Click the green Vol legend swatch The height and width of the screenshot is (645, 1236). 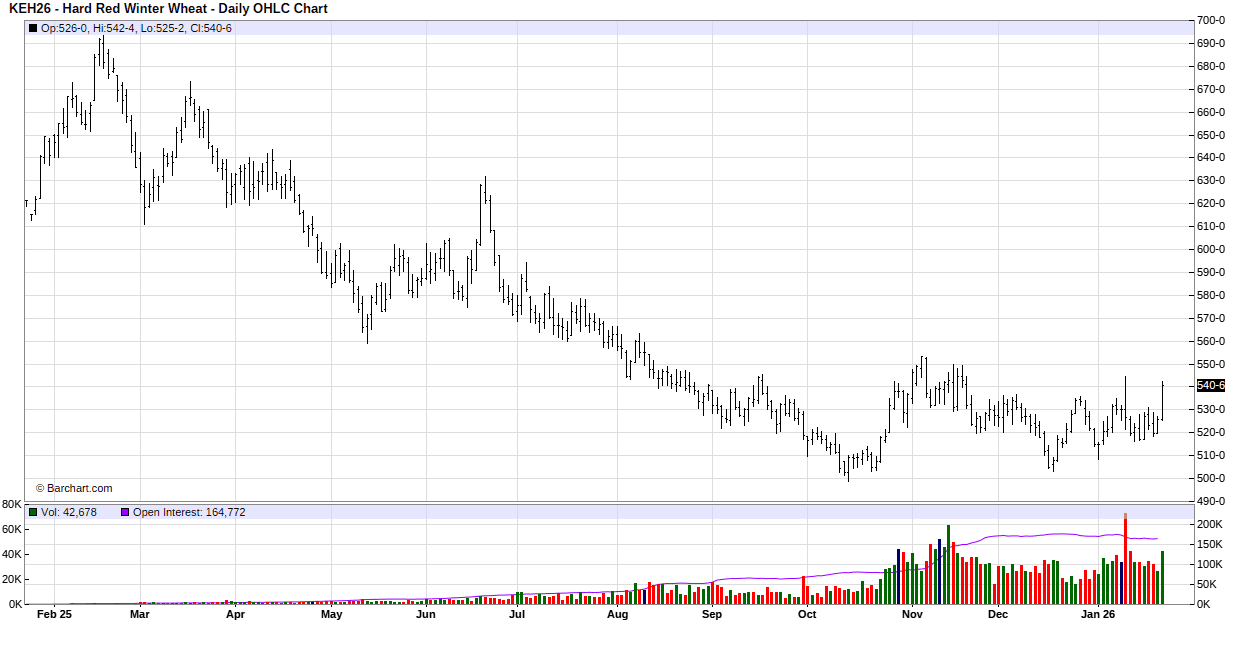[33, 512]
